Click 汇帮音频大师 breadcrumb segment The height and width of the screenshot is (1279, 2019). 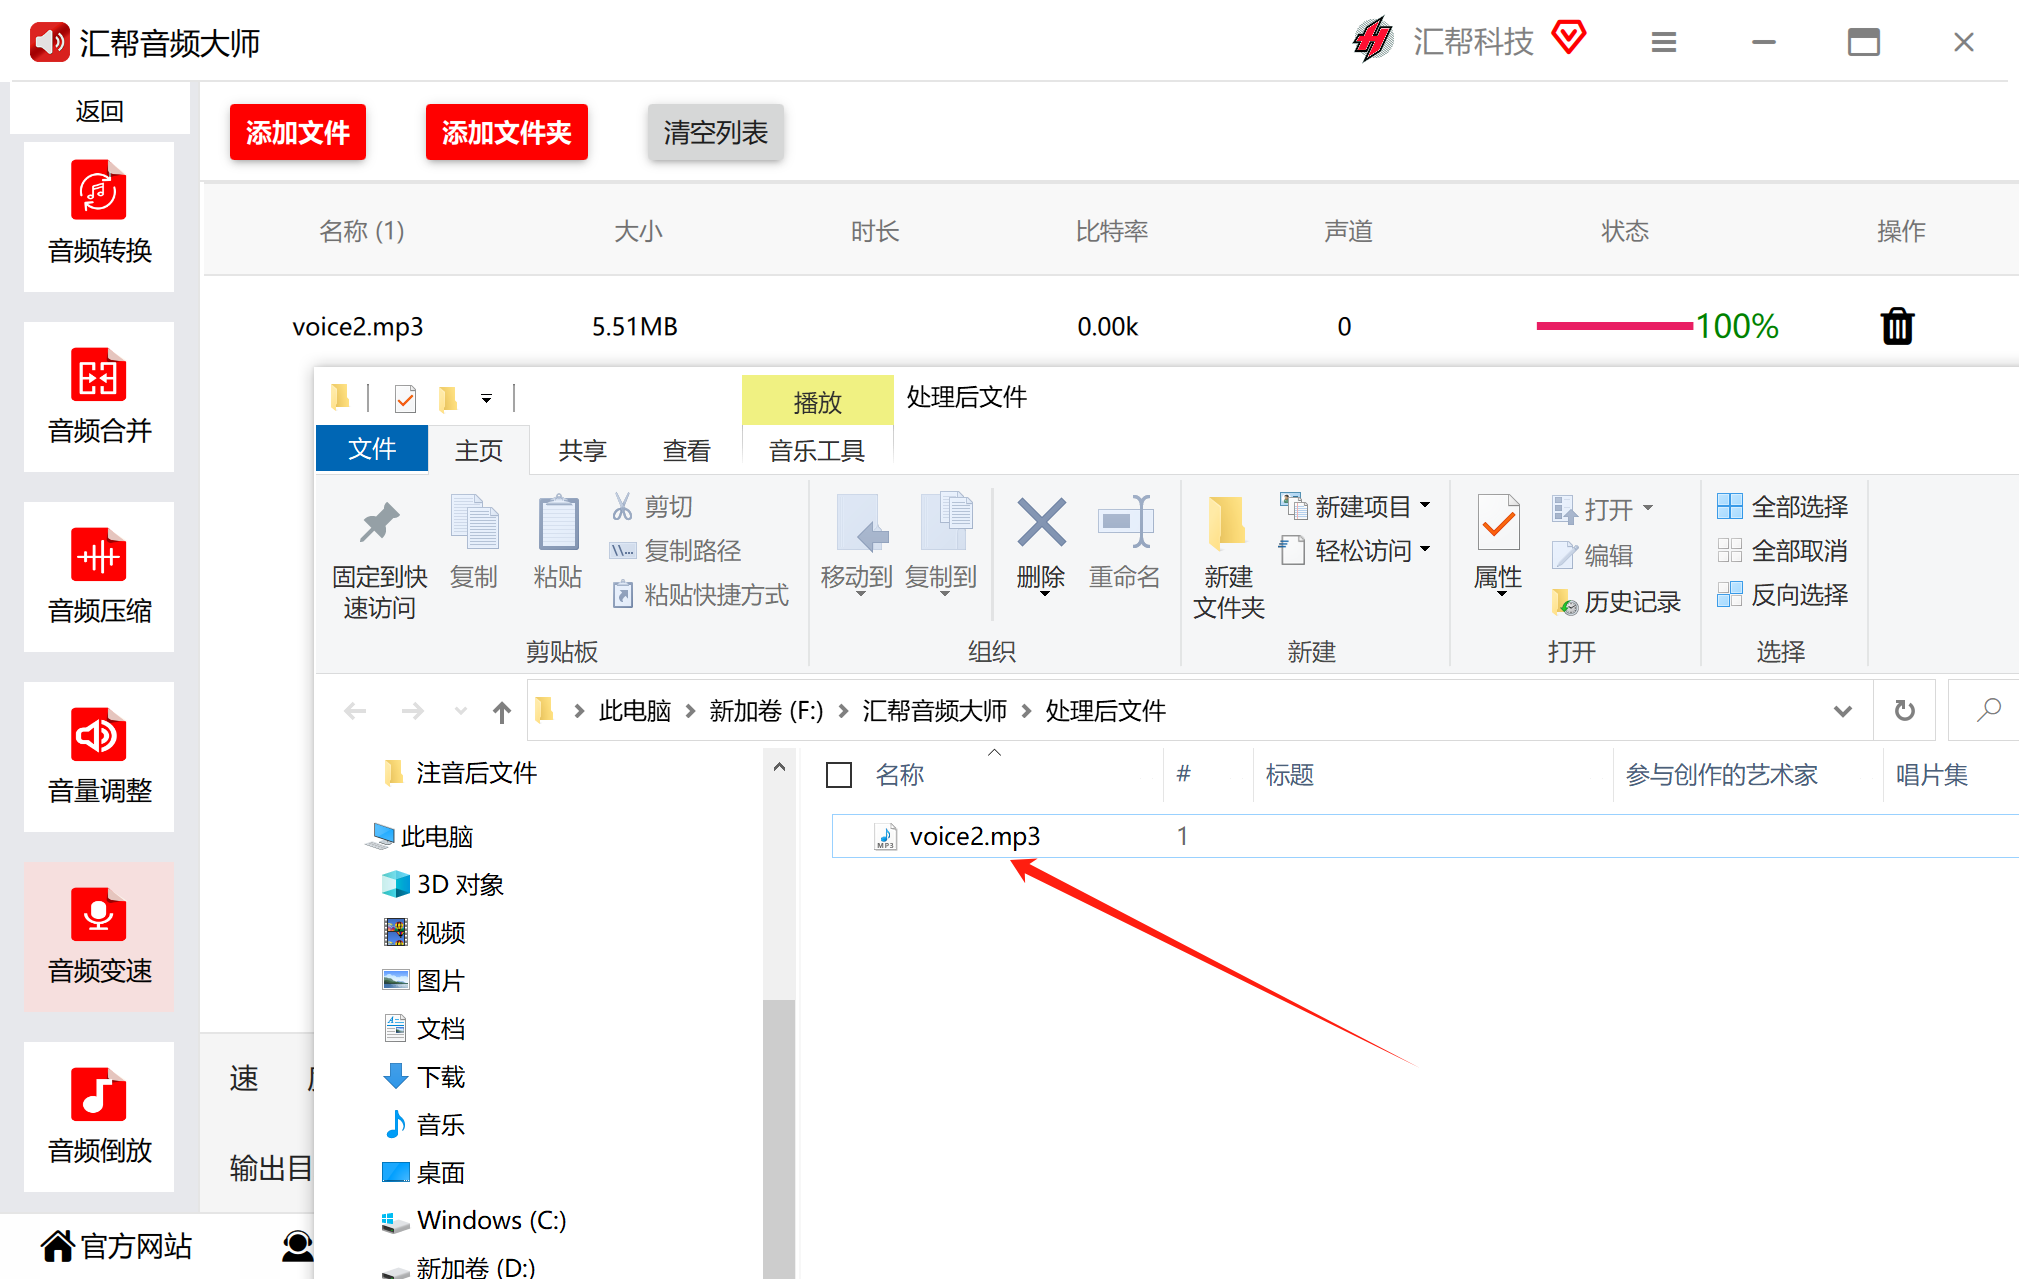pos(935,711)
